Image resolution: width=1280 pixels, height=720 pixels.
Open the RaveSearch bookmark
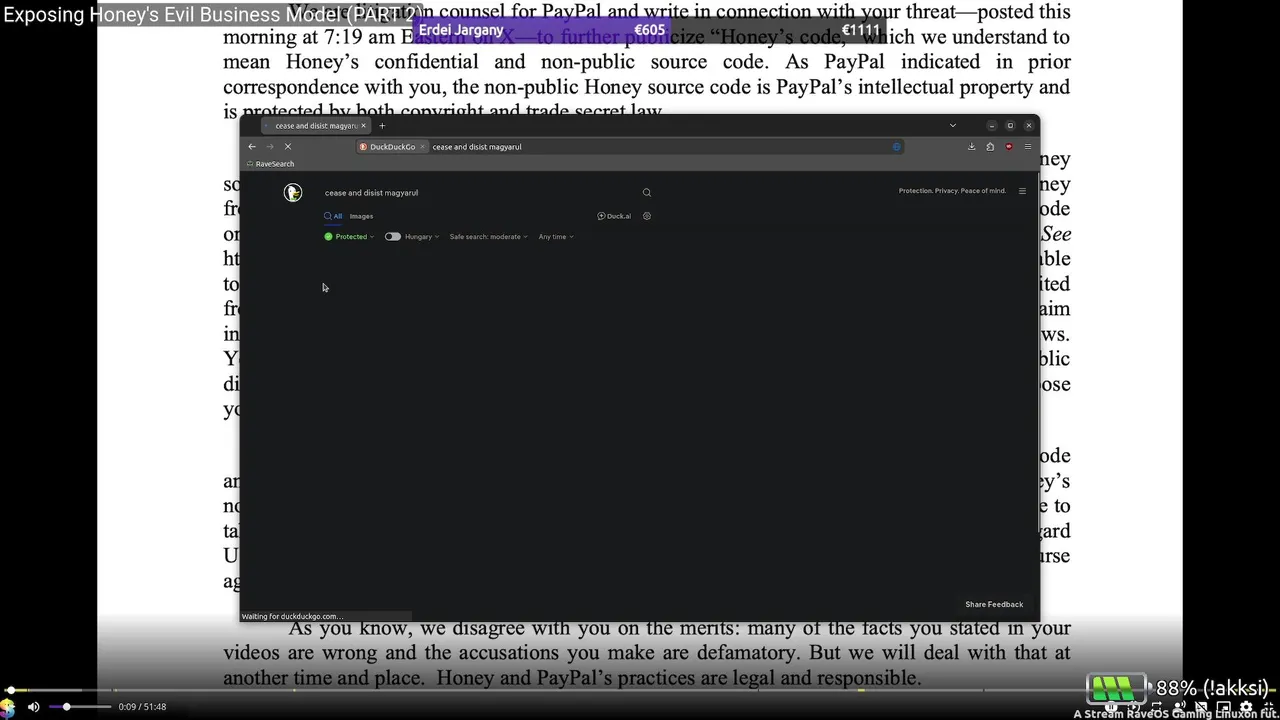pos(270,164)
